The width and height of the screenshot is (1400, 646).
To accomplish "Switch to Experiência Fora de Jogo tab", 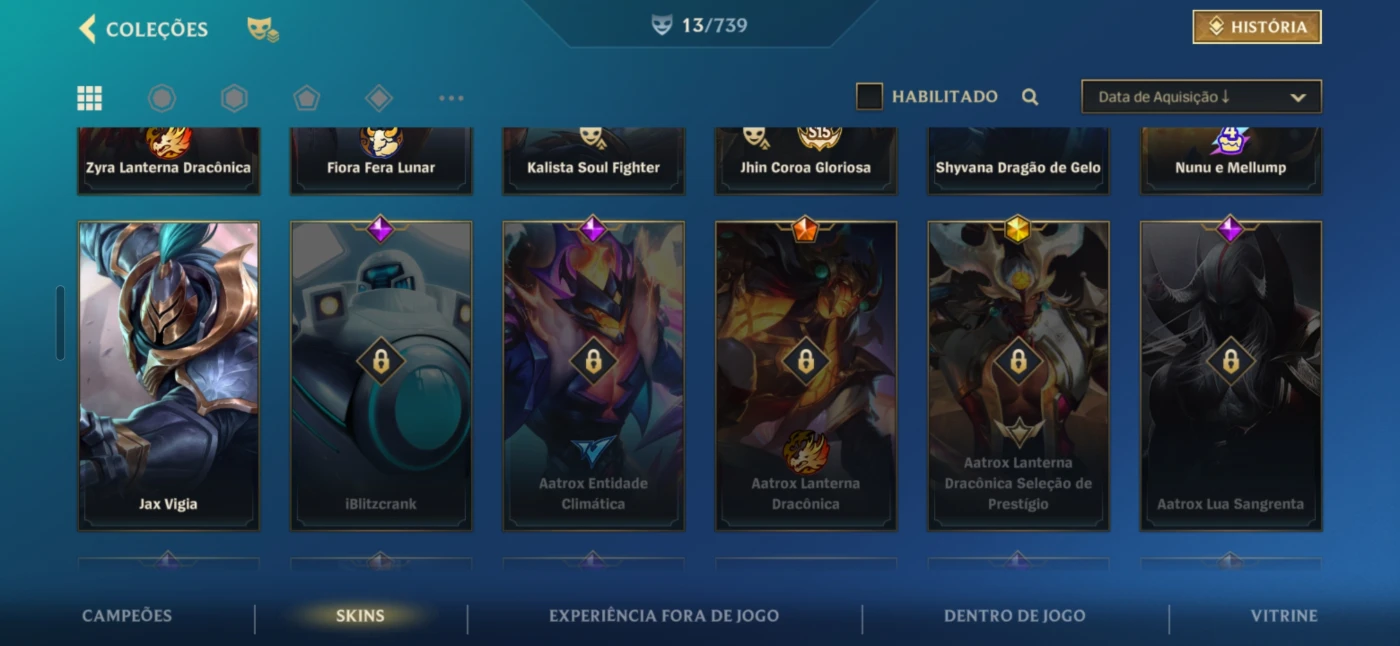I will tap(664, 616).
